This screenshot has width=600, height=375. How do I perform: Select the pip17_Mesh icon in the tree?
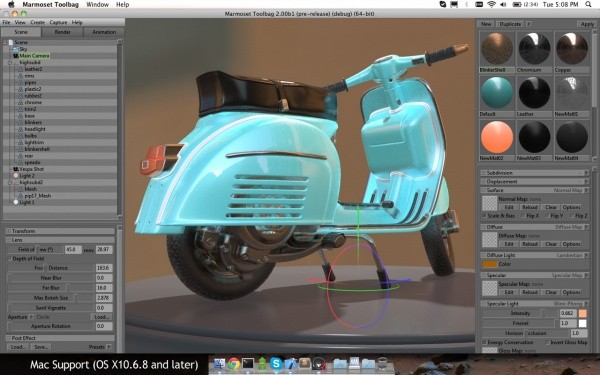point(21,196)
